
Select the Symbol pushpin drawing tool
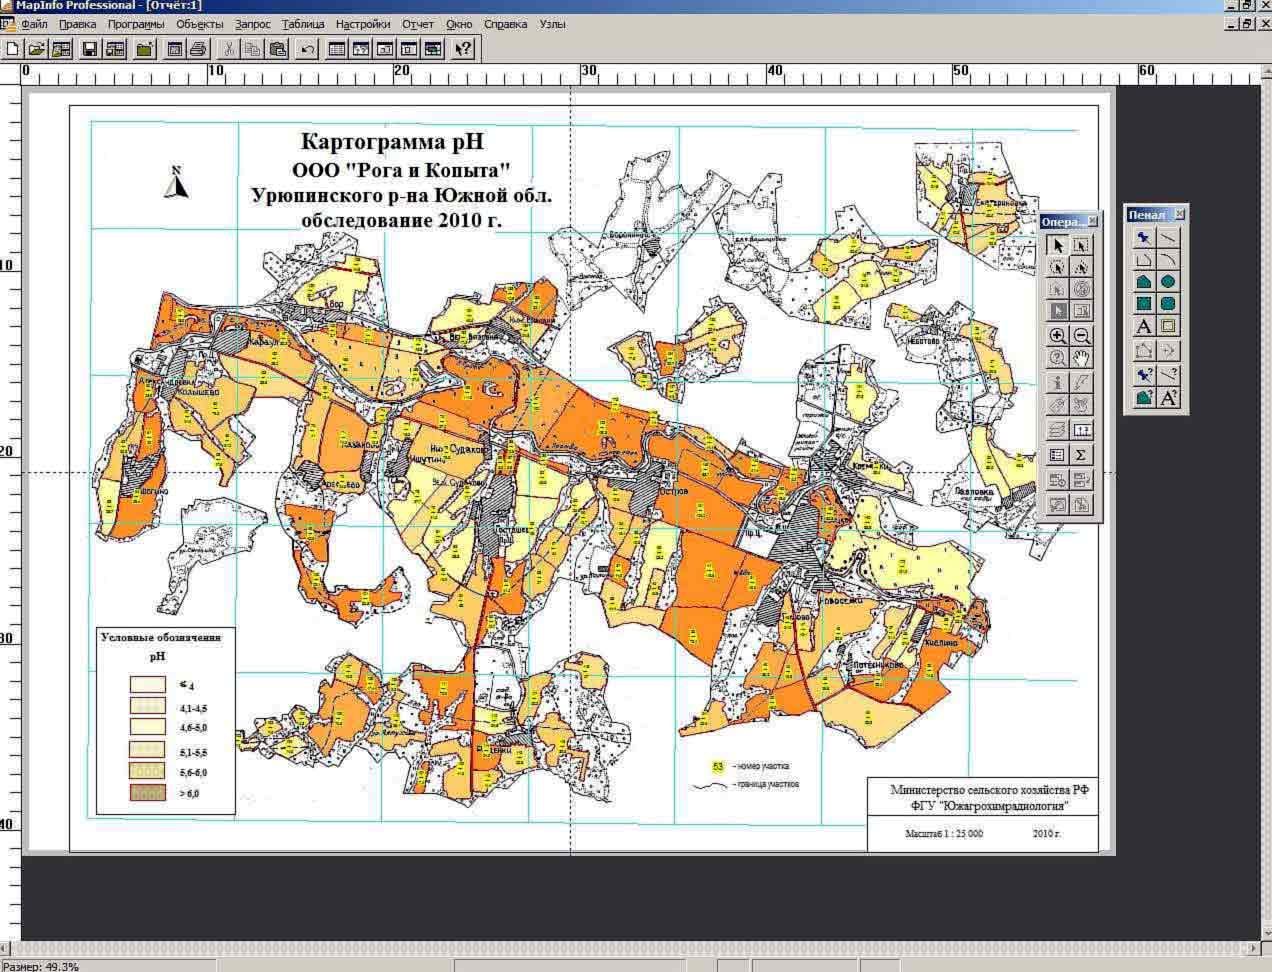(x=1144, y=238)
